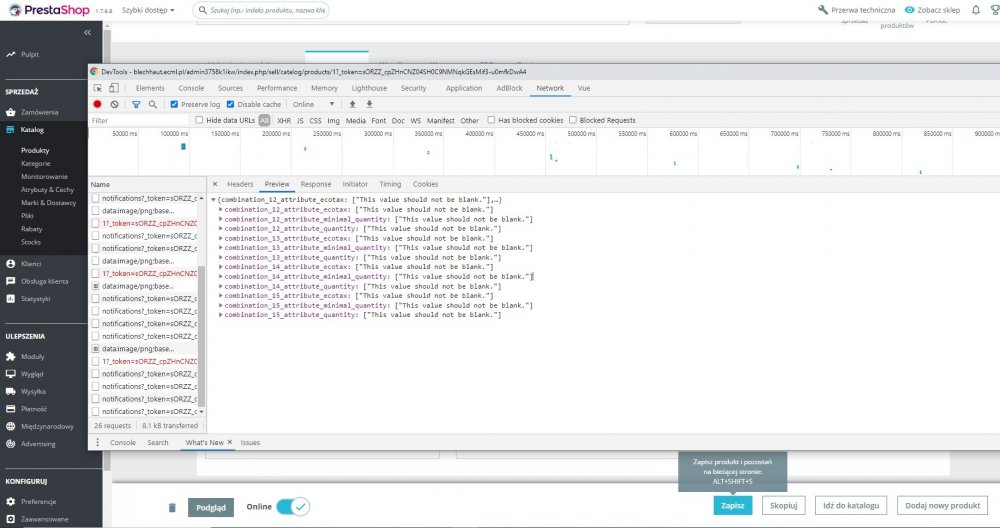Delete product via trash icon

click(x=172, y=508)
